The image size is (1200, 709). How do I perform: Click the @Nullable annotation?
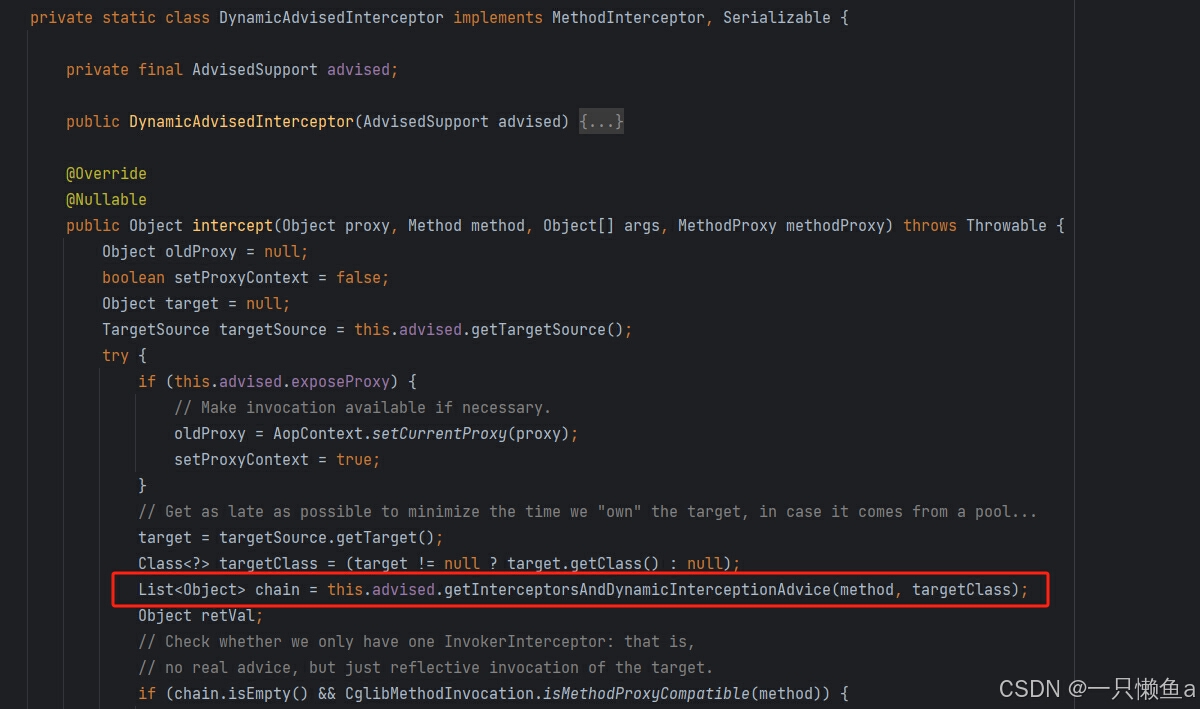coord(106,200)
